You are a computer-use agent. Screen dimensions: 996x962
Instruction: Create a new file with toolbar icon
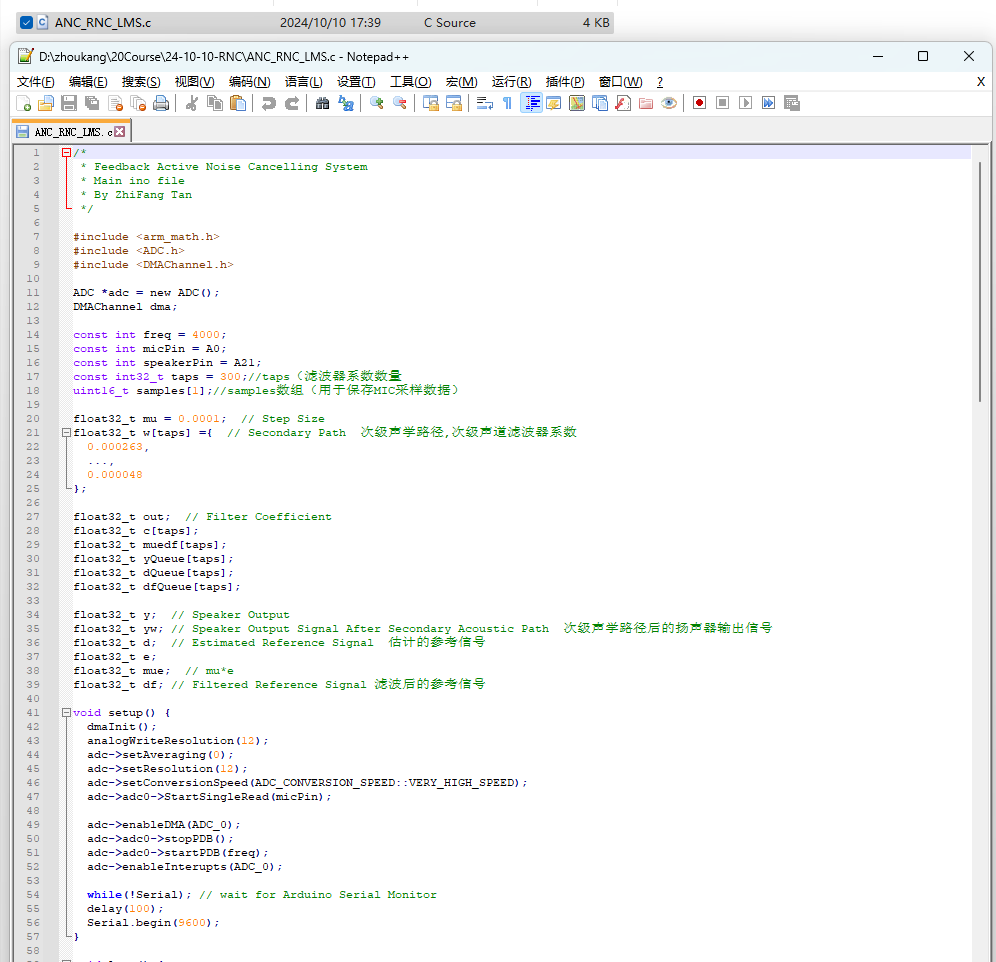tap(24, 103)
